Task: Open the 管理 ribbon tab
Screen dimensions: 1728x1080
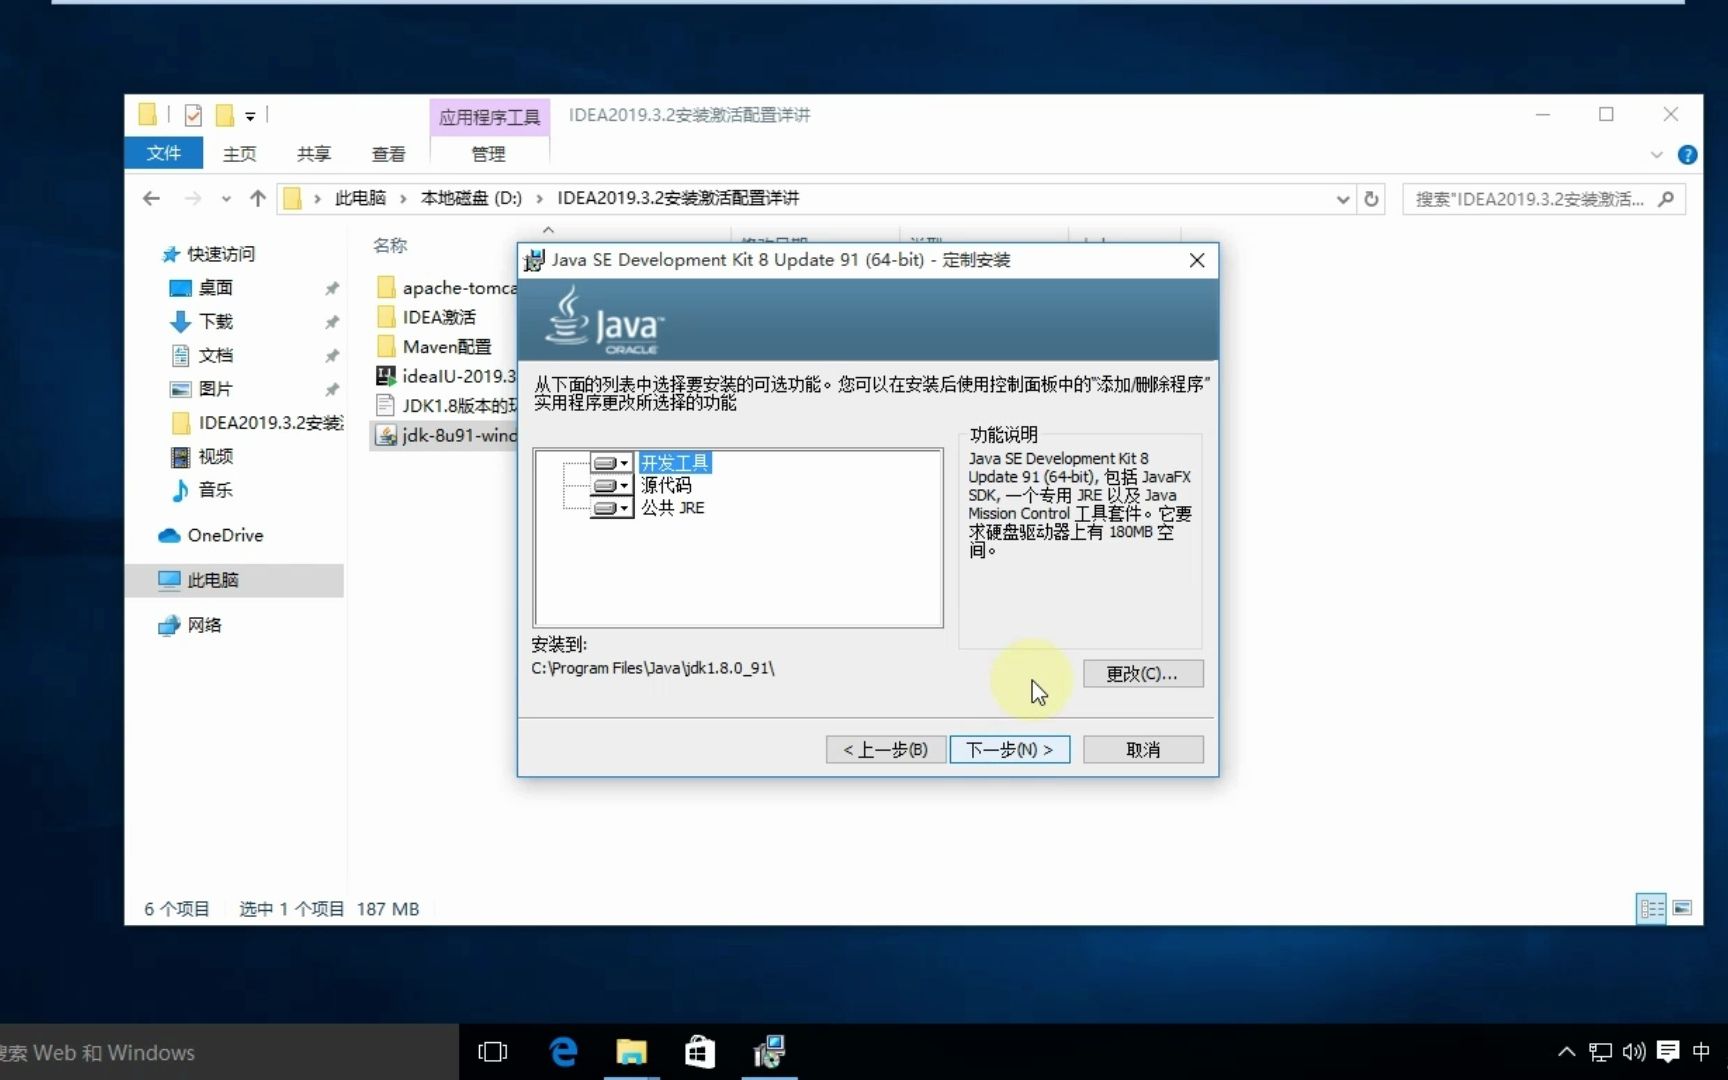Action: tap(489, 154)
